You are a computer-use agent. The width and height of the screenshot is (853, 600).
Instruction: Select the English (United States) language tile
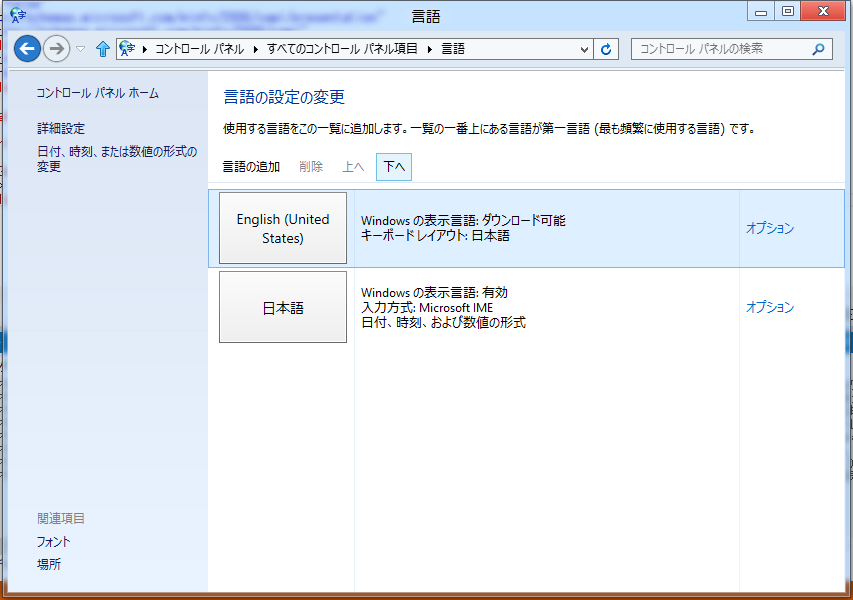(283, 228)
